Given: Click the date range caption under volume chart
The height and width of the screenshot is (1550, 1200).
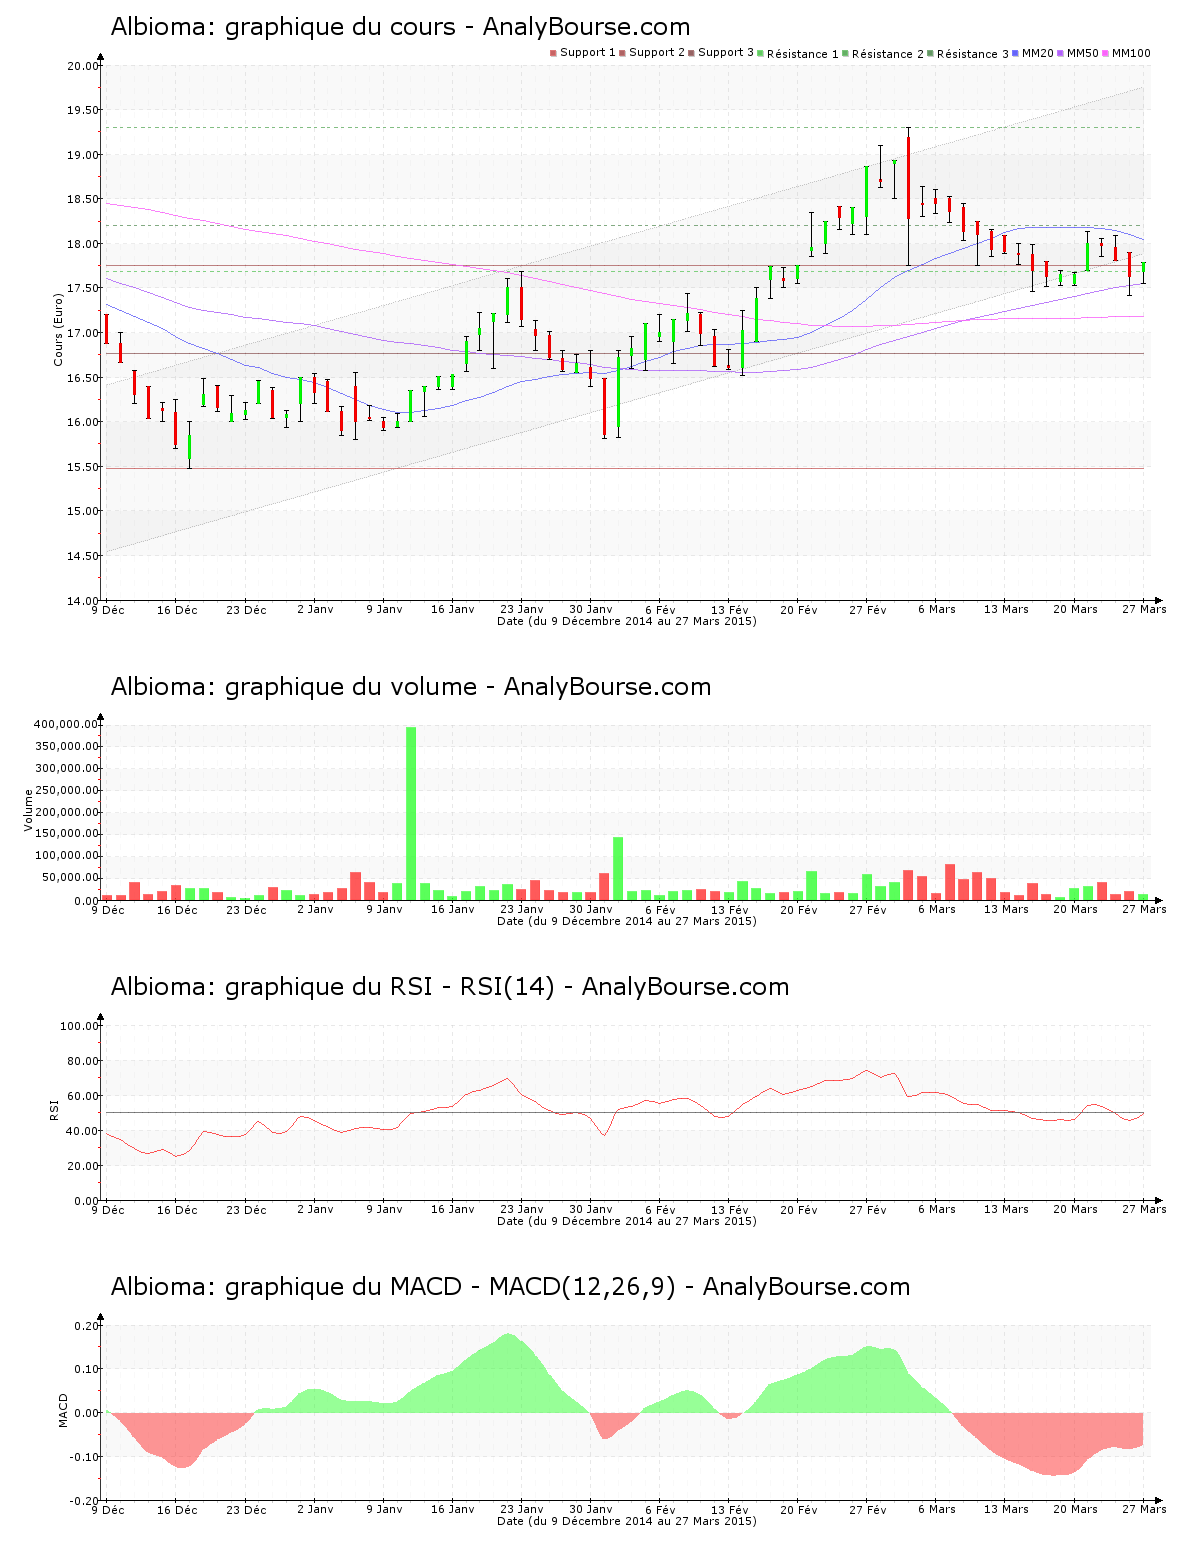Looking at the screenshot, I should (627, 921).
